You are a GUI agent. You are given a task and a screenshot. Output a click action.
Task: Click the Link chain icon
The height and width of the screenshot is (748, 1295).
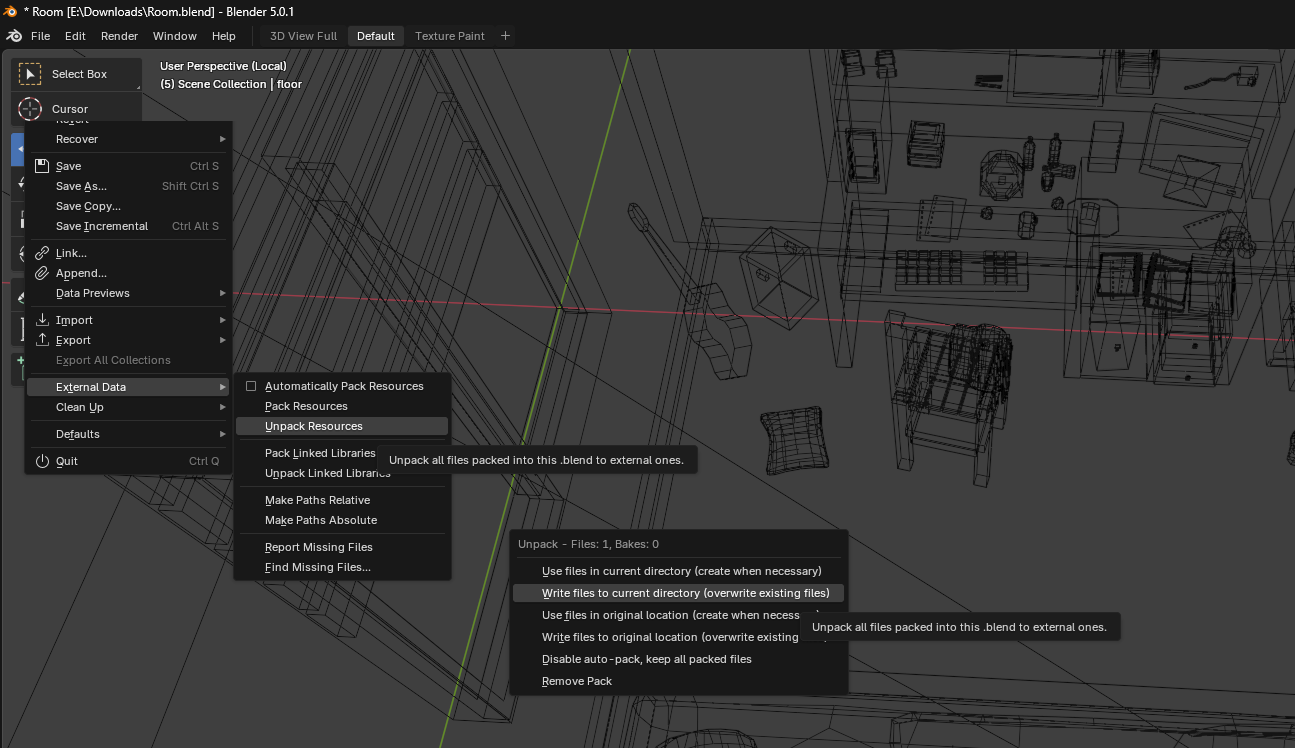(x=42, y=253)
